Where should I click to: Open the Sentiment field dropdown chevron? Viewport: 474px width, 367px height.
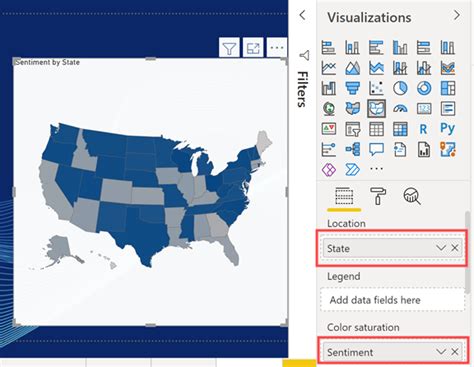pyautogui.click(x=441, y=352)
